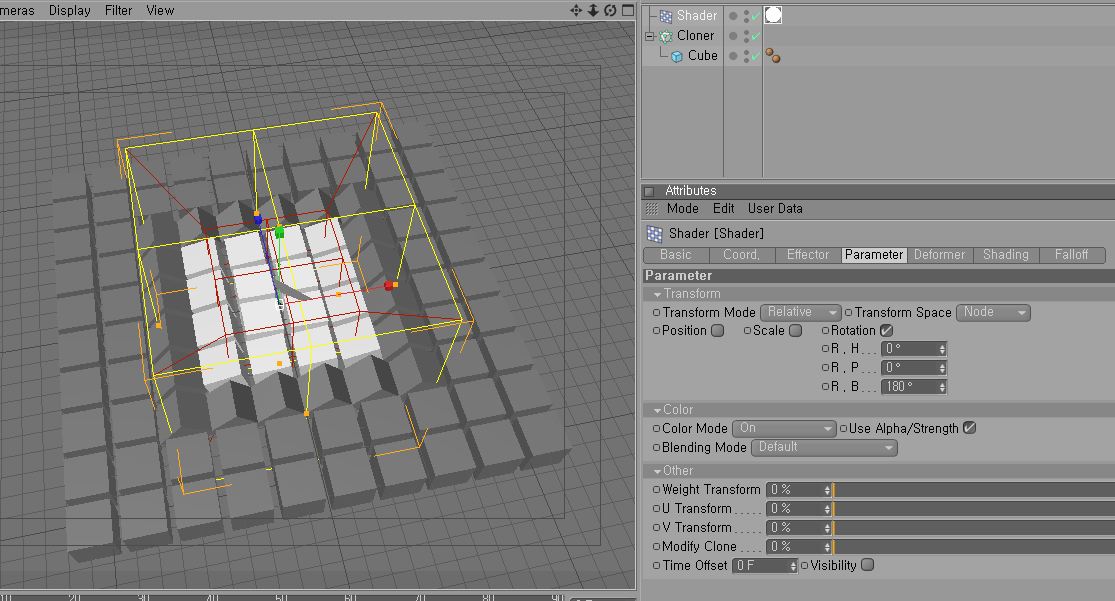Click the layer dot on Cube row
The height and width of the screenshot is (601, 1115).
(733, 55)
